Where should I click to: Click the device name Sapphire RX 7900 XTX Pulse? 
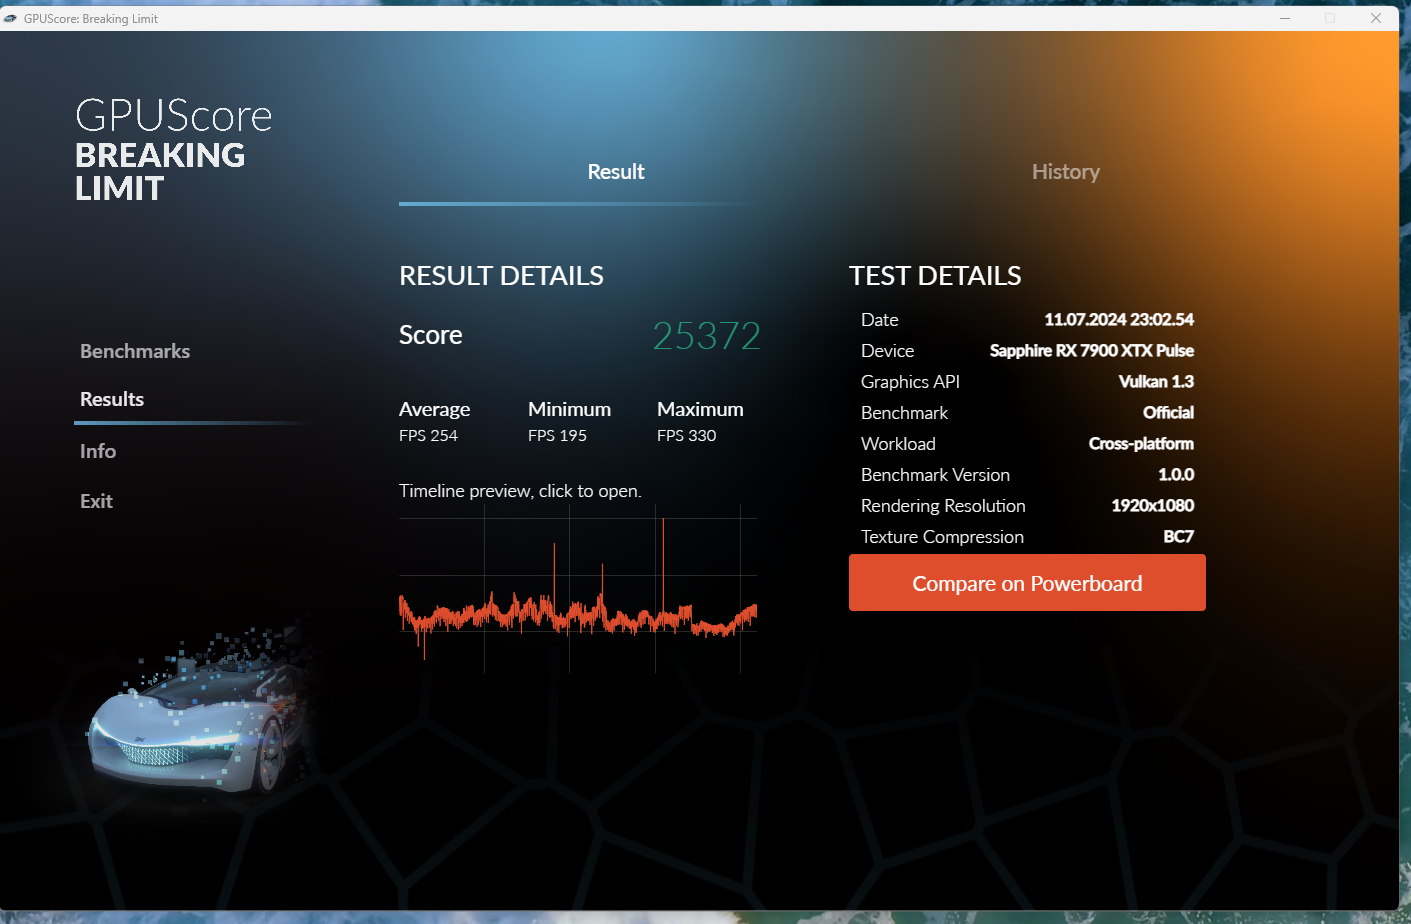[1092, 351]
